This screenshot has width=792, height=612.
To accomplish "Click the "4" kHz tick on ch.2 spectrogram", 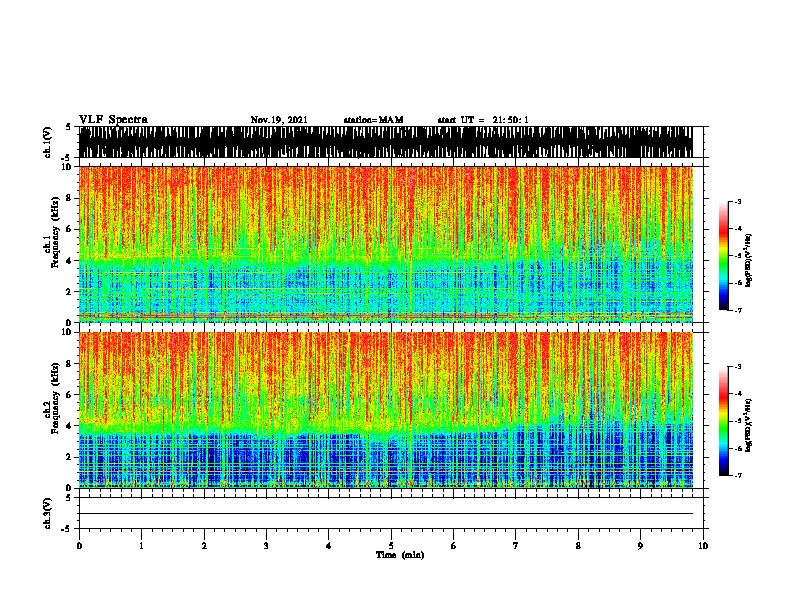I will (x=70, y=426).
